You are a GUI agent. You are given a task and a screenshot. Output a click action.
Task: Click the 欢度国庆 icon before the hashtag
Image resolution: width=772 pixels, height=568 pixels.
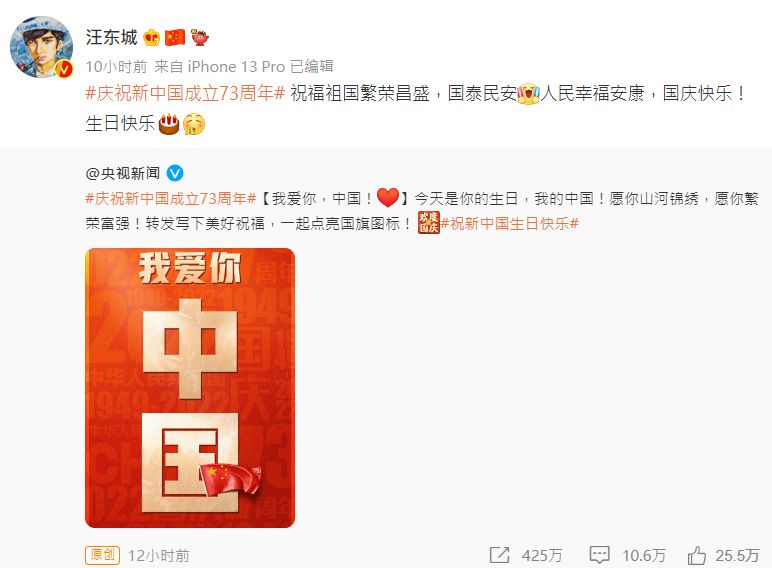click(x=428, y=222)
